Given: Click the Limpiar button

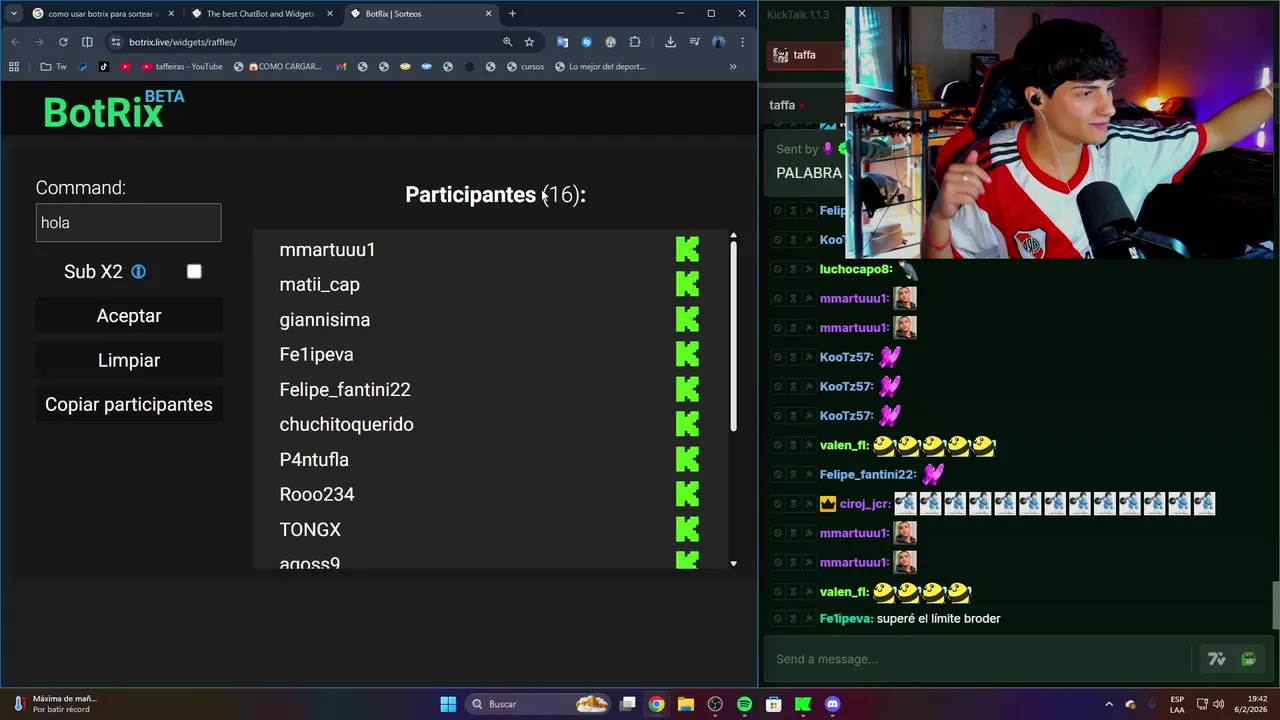Looking at the screenshot, I should point(129,361).
